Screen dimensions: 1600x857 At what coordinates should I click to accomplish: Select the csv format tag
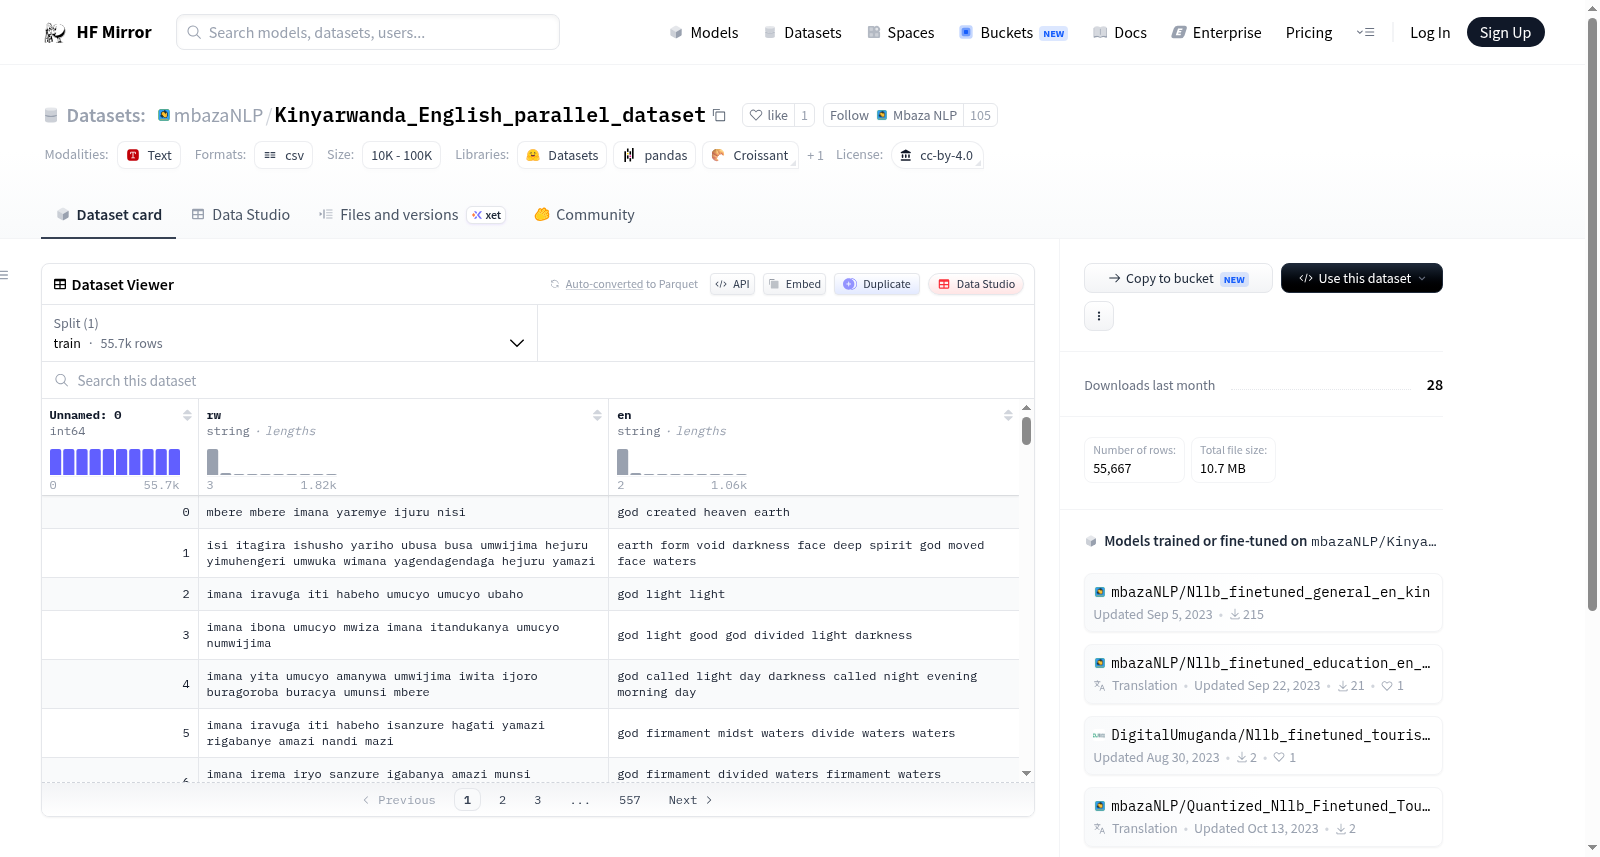tap(284, 155)
